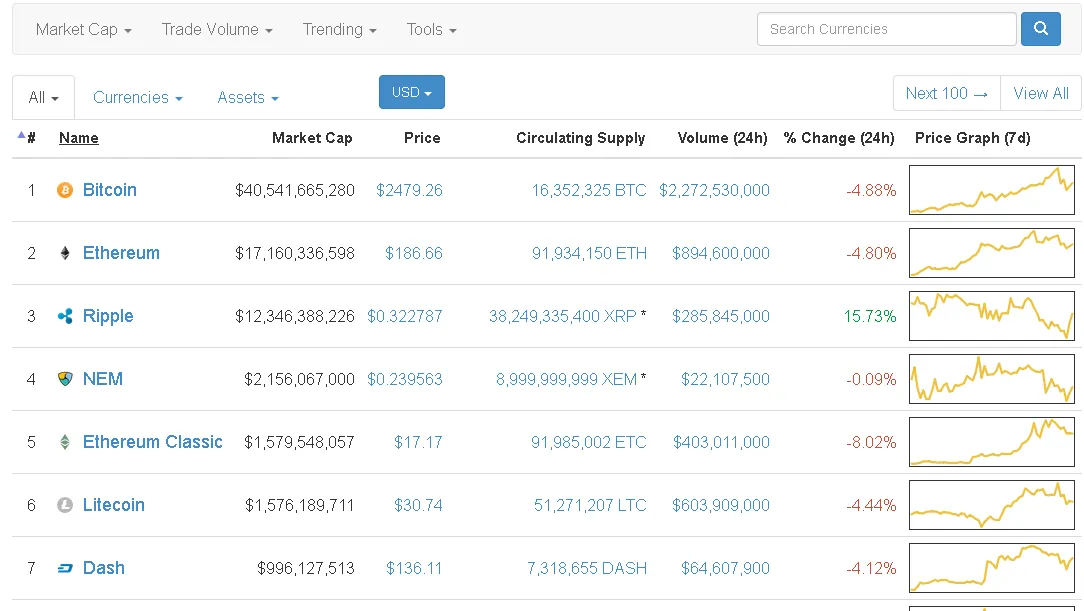Open Bitcoin 7d price graph
This screenshot has width=1084, height=611.
[991, 190]
